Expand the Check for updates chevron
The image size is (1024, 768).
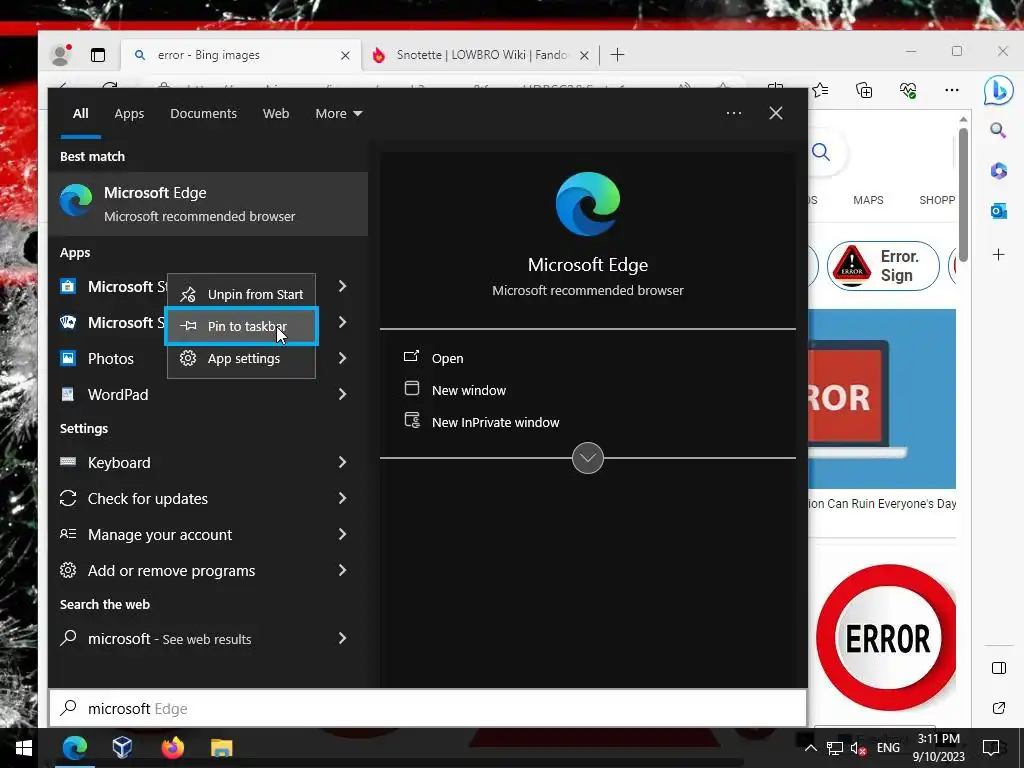tap(342, 498)
